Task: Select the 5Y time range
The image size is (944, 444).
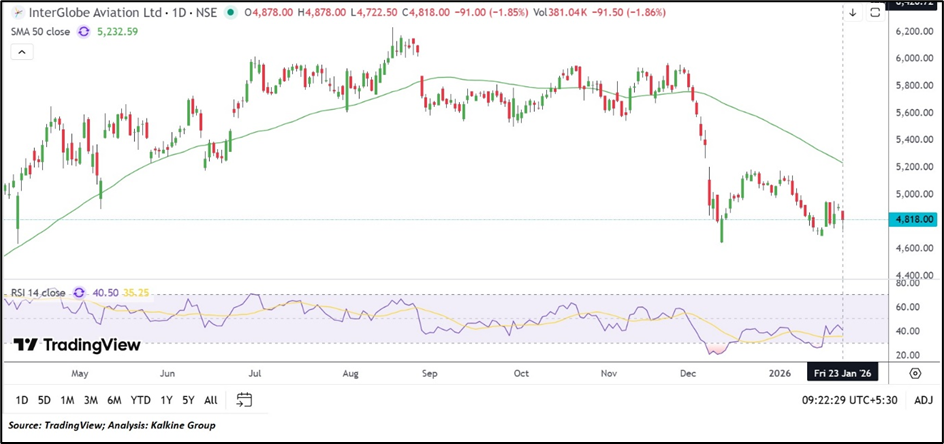Action: pos(189,400)
